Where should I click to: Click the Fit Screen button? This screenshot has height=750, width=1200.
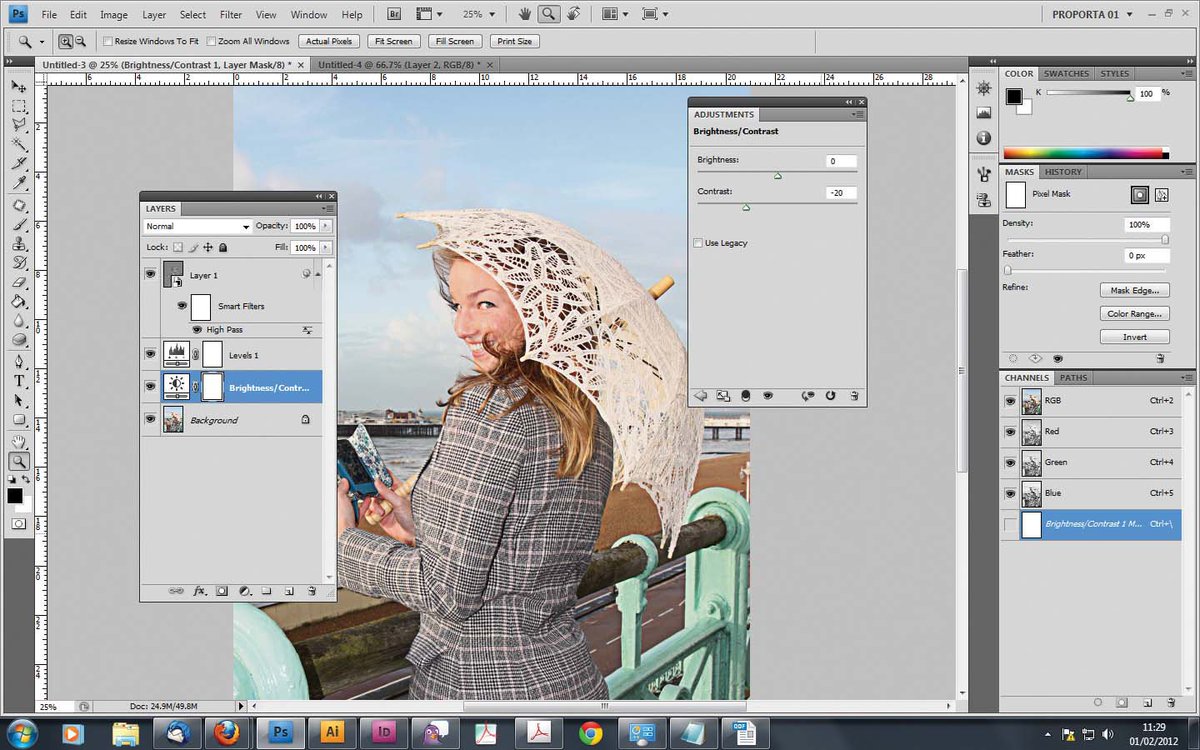[393, 41]
